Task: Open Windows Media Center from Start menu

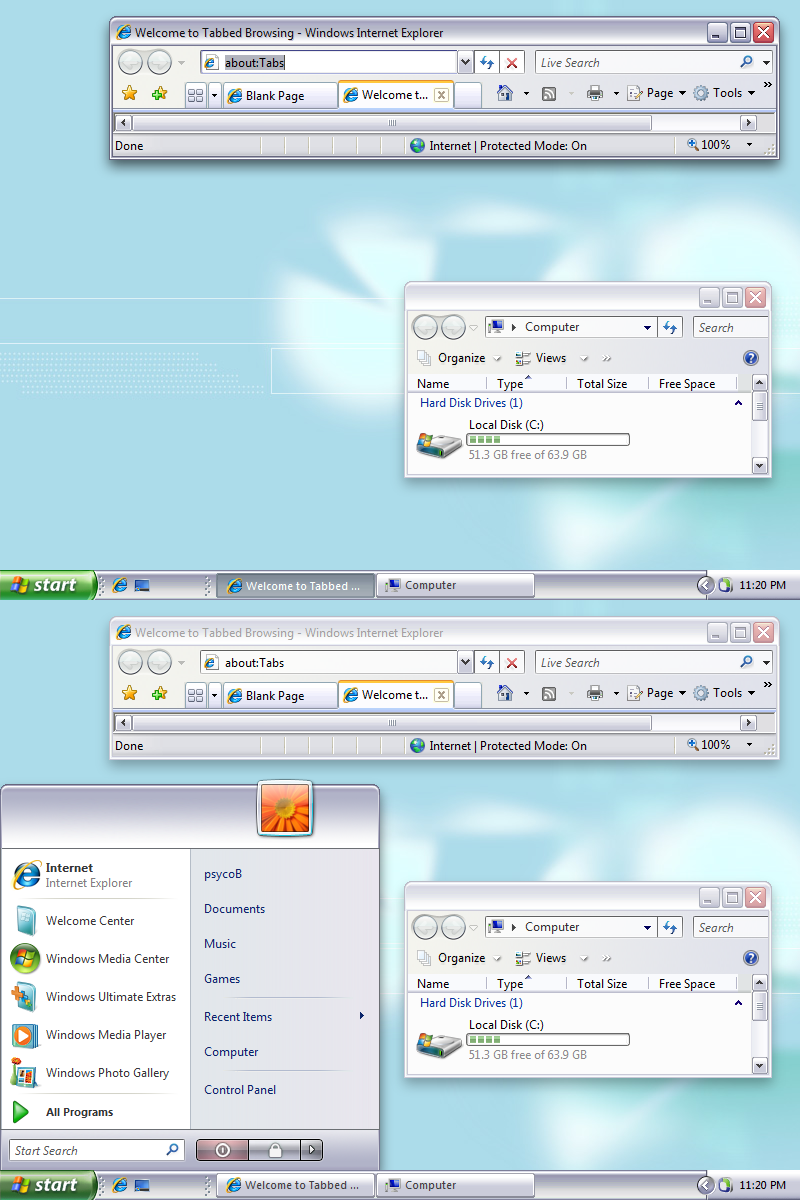Action: (x=95, y=959)
